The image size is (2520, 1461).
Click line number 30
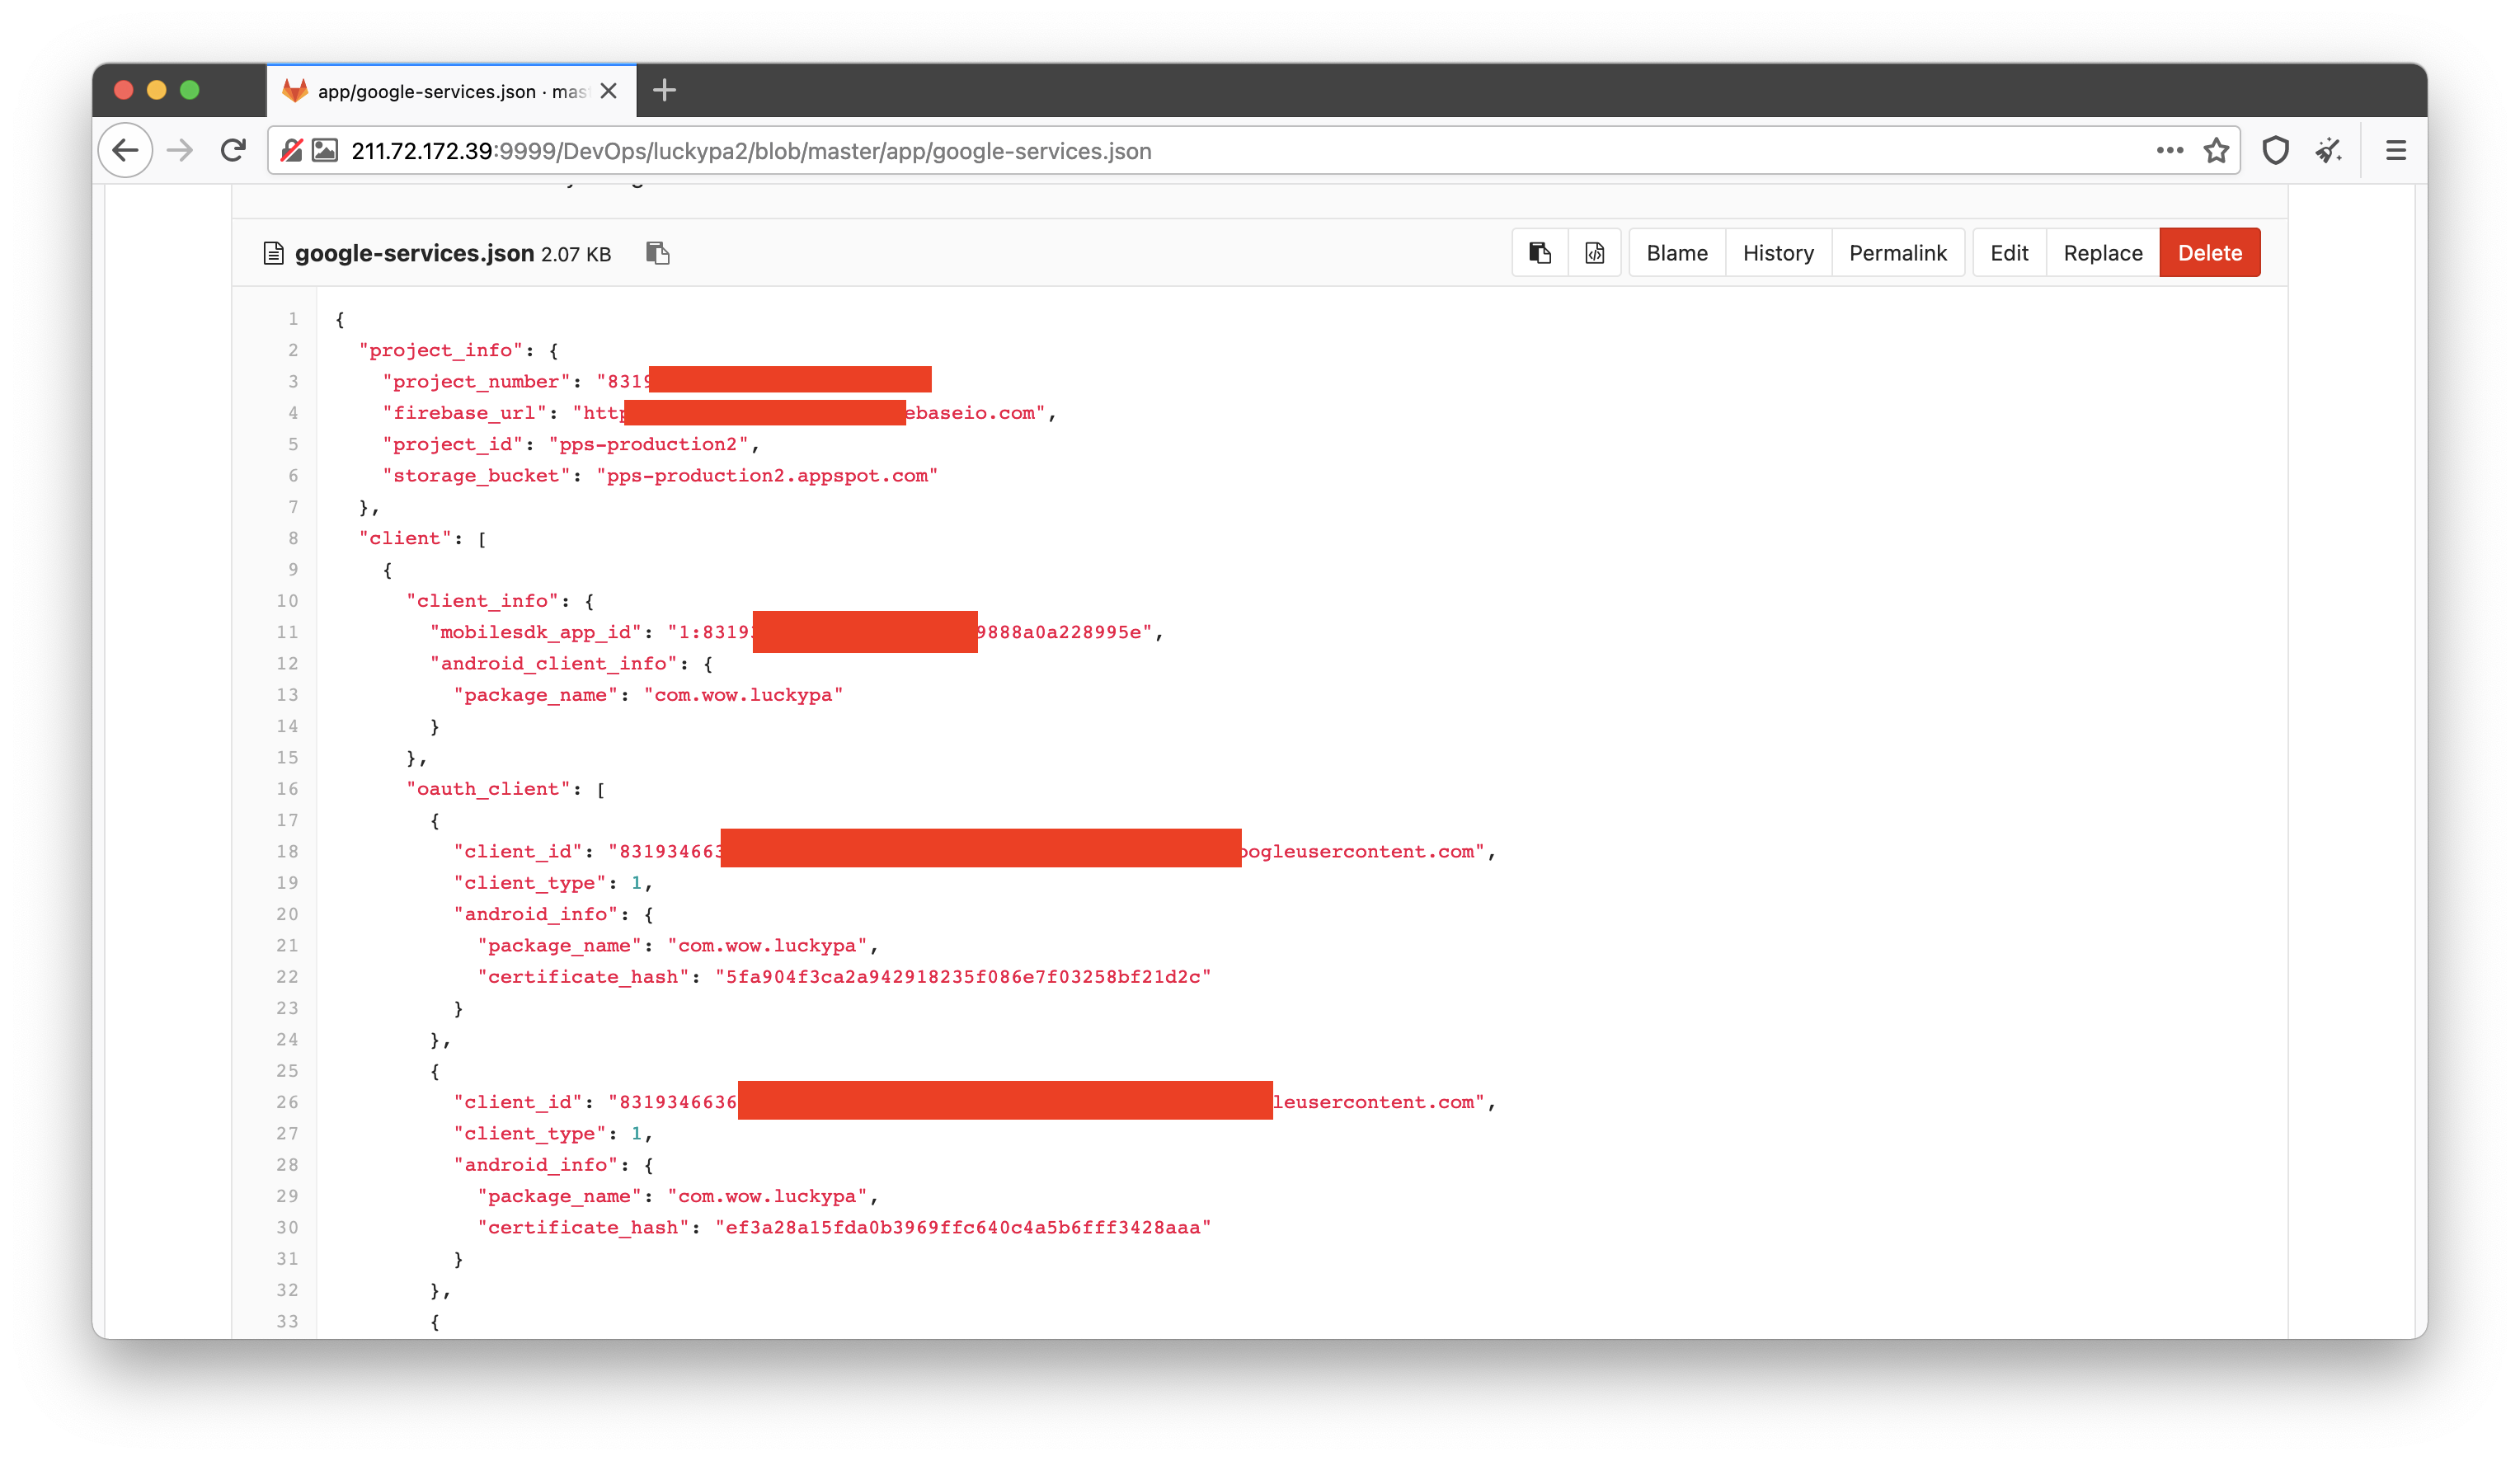tap(287, 1227)
